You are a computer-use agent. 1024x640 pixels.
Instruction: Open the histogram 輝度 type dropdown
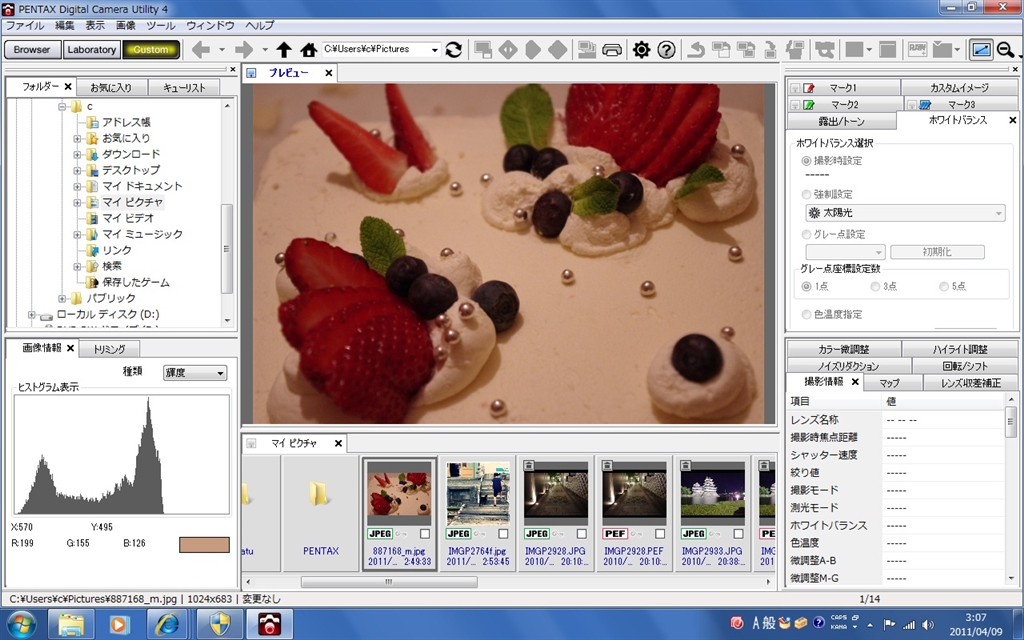pyautogui.click(x=194, y=373)
